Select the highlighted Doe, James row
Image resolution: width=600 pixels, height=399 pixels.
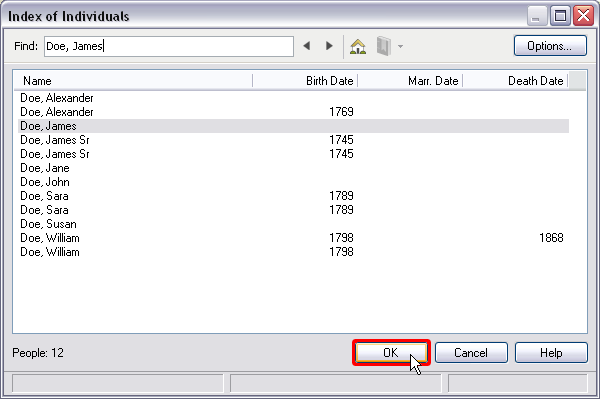coord(293,126)
